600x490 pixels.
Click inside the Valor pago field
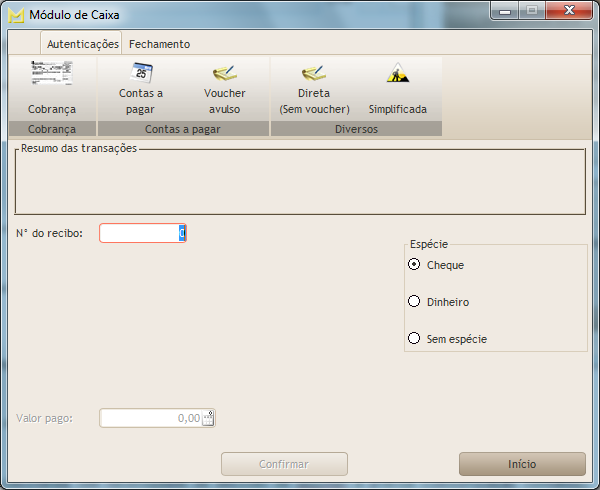[x=150, y=418]
